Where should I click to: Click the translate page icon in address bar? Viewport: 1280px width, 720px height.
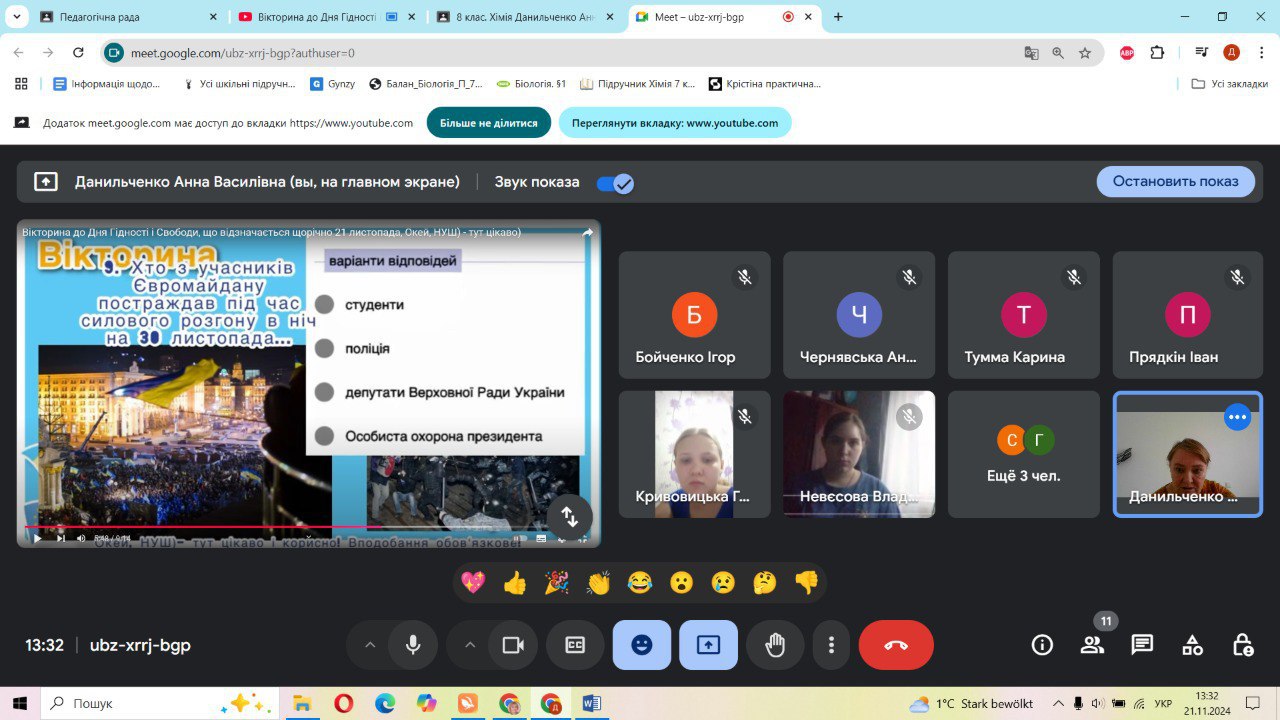(x=1031, y=53)
